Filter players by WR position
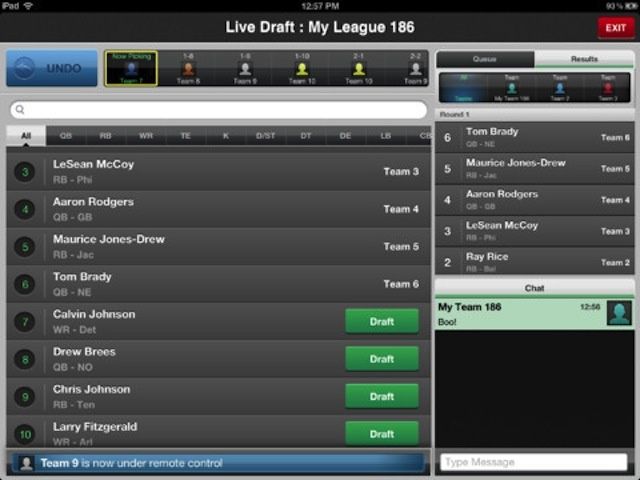This screenshot has width=640, height=480. pyautogui.click(x=146, y=135)
